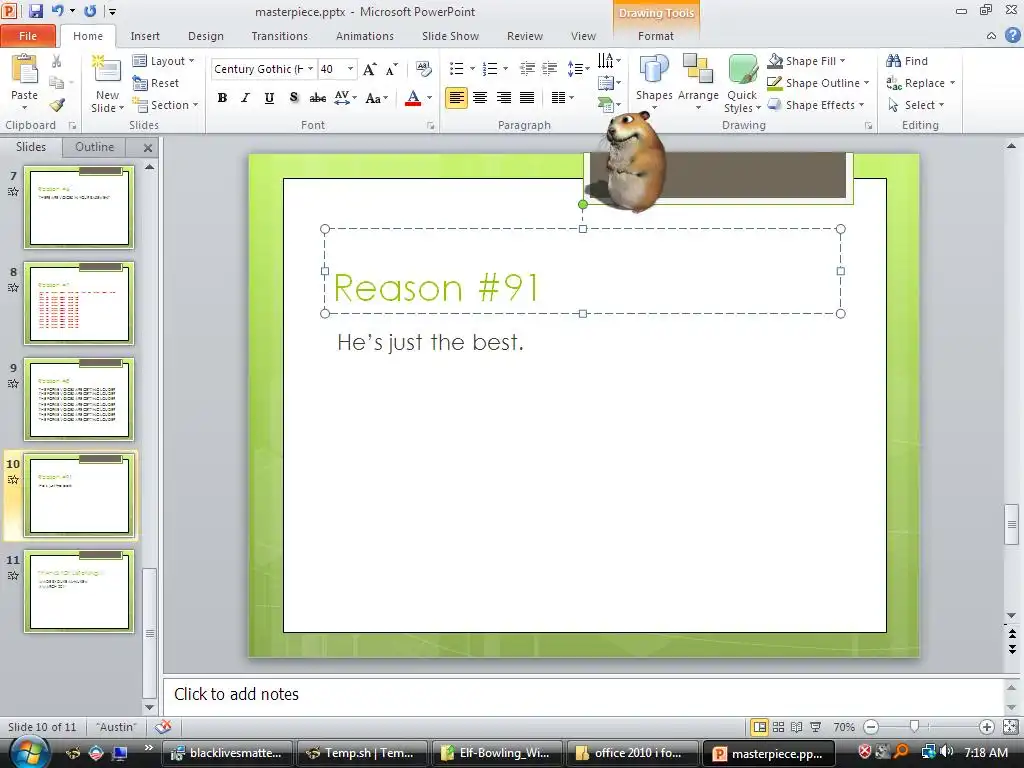Align text right

[x=504, y=98]
